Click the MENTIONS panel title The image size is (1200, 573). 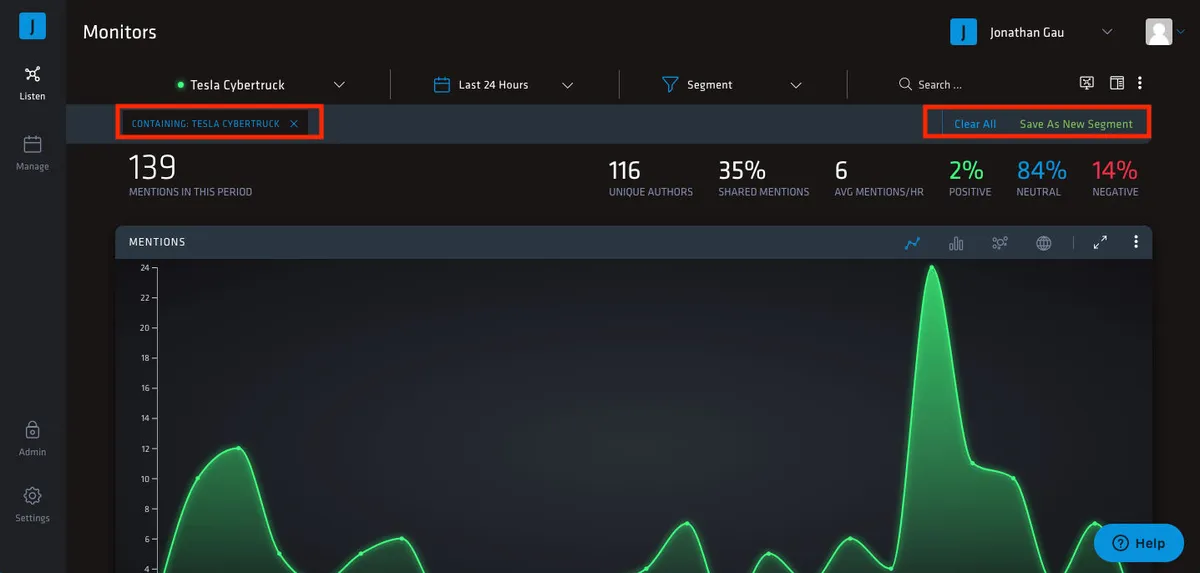pos(157,242)
